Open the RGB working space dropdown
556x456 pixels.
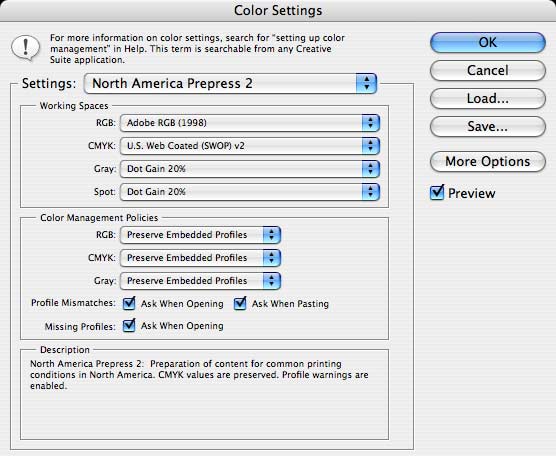[250, 123]
